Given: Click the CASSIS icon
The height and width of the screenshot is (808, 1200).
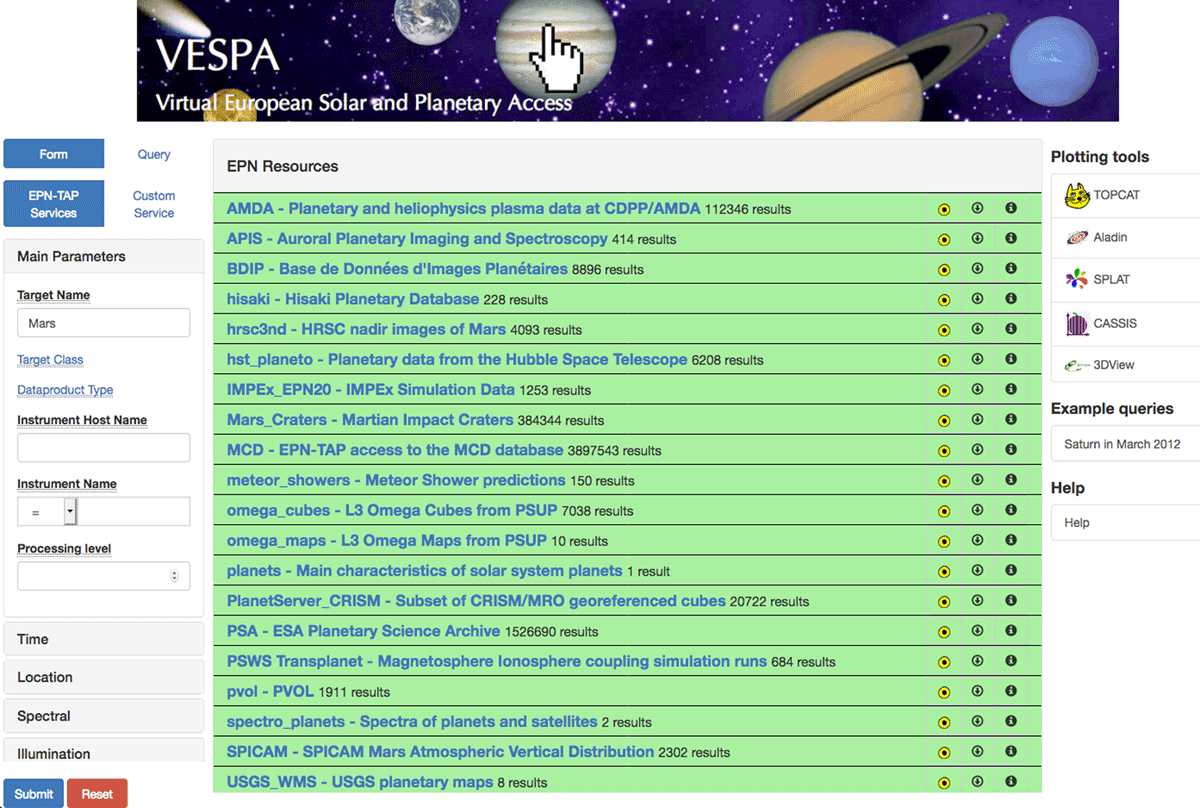Looking at the screenshot, I should (x=1077, y=323).
